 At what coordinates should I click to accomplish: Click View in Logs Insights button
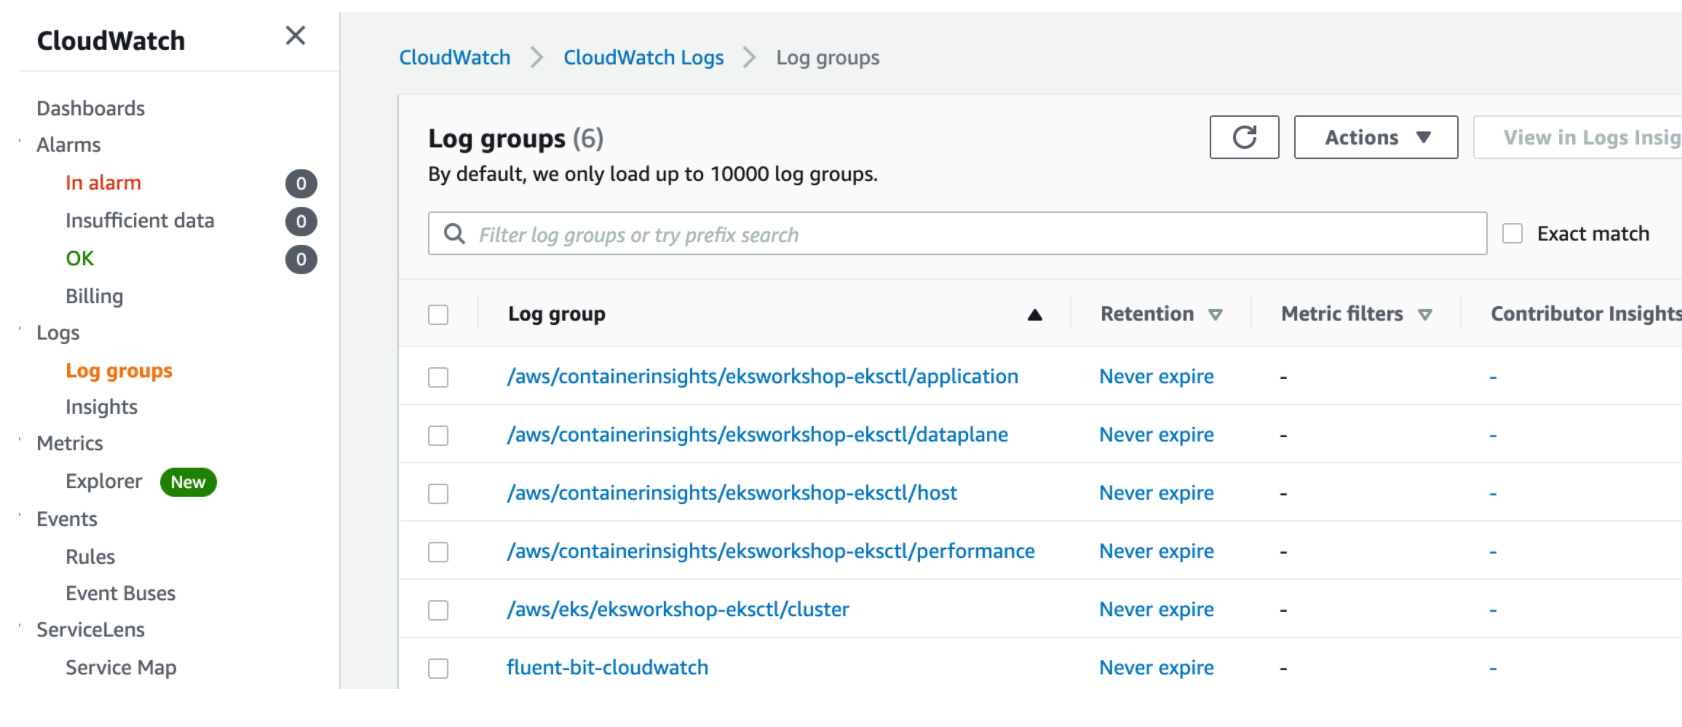(x=1578, y=137)
